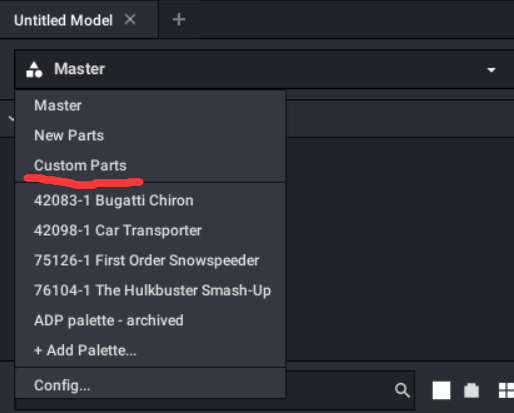Close the Untitled Model tab
This screenshot has height=413, width=514.
click(130, 19)
